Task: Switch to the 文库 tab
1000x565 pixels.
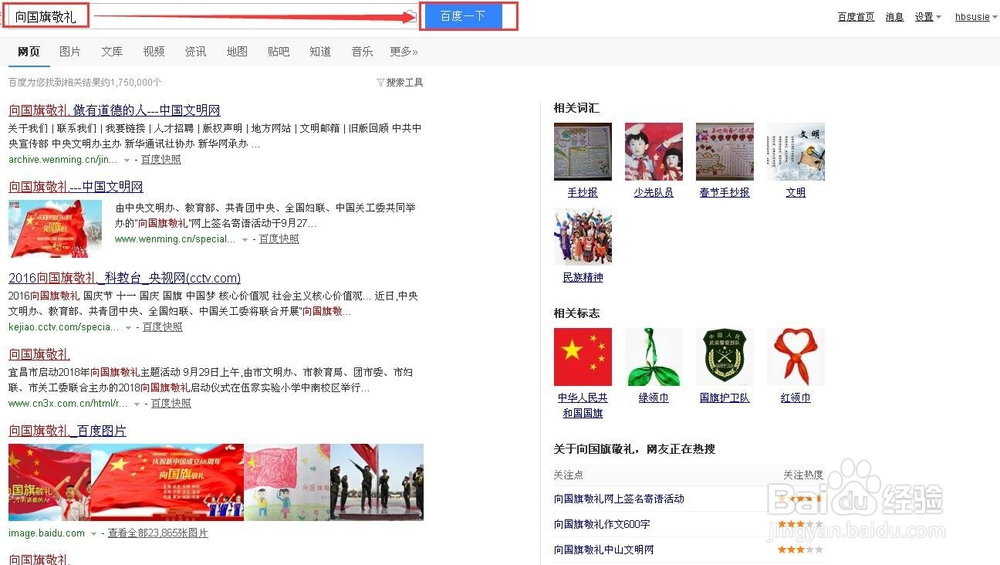Action: [x=112, y=52]
